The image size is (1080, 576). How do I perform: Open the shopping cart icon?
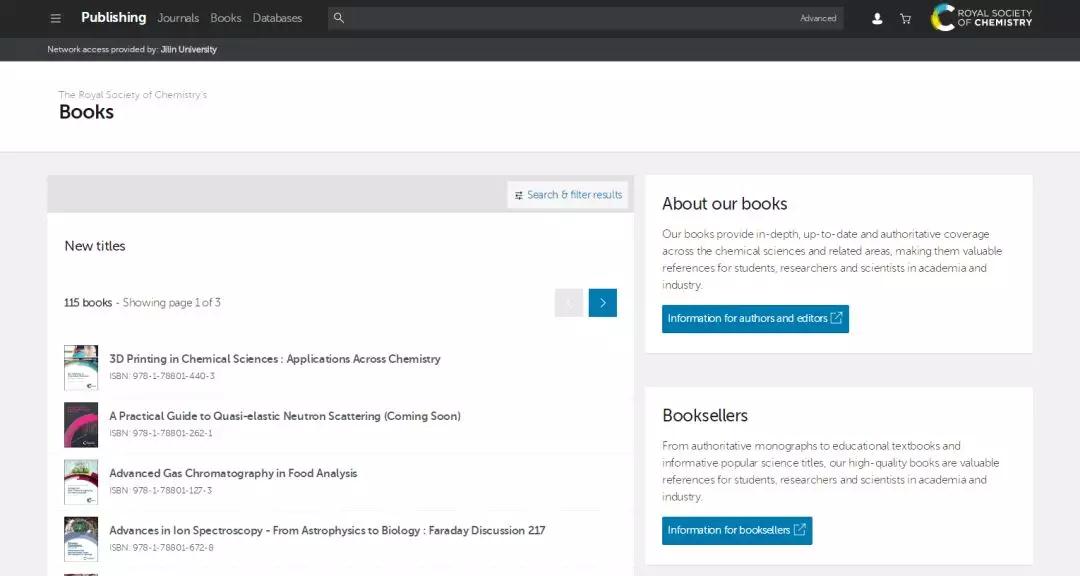(x=905, y=18)
